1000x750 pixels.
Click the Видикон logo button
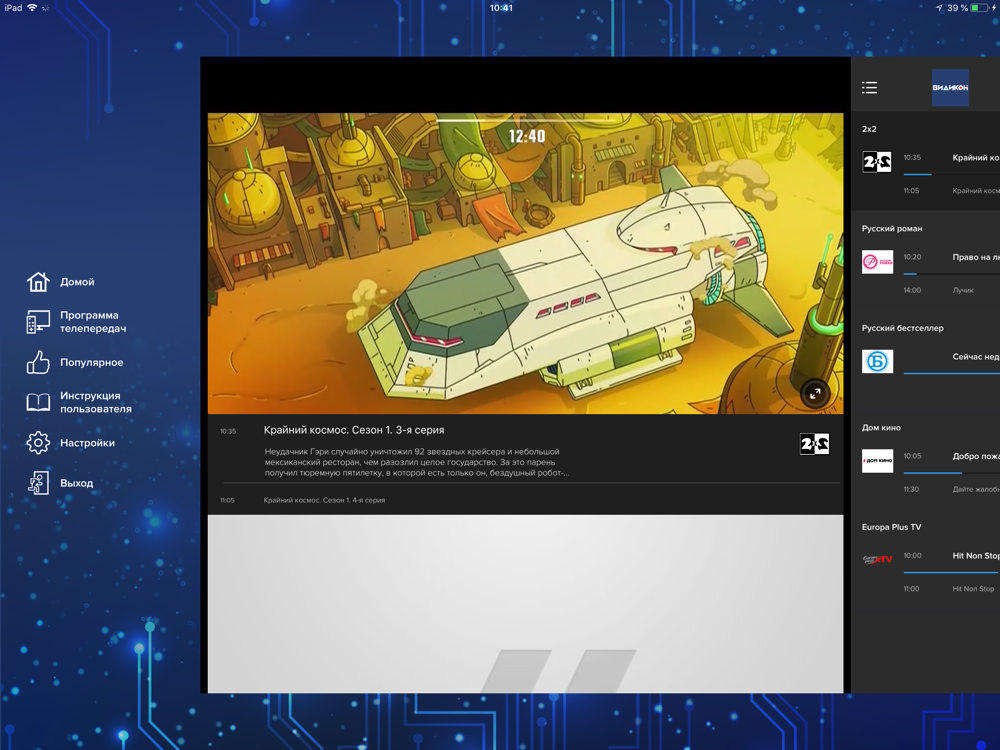pyautogui.click(x=950, y=87)
